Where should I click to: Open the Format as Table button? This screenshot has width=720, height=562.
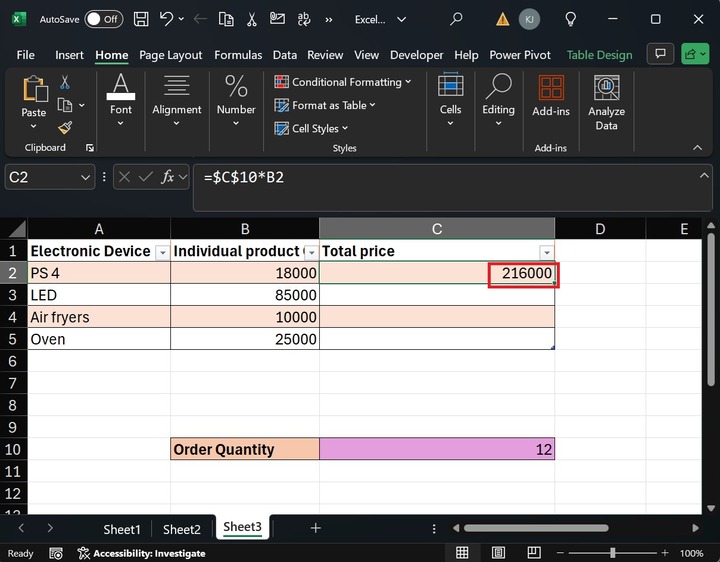coord(325,105)
